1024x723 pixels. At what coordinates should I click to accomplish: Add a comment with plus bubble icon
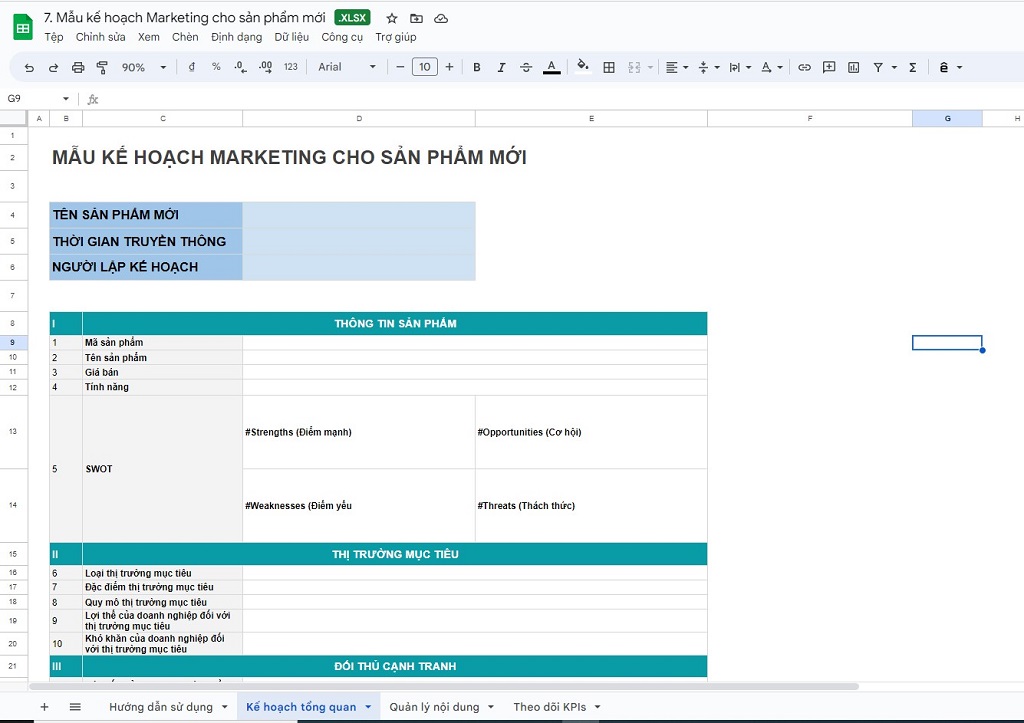(829, 67)
